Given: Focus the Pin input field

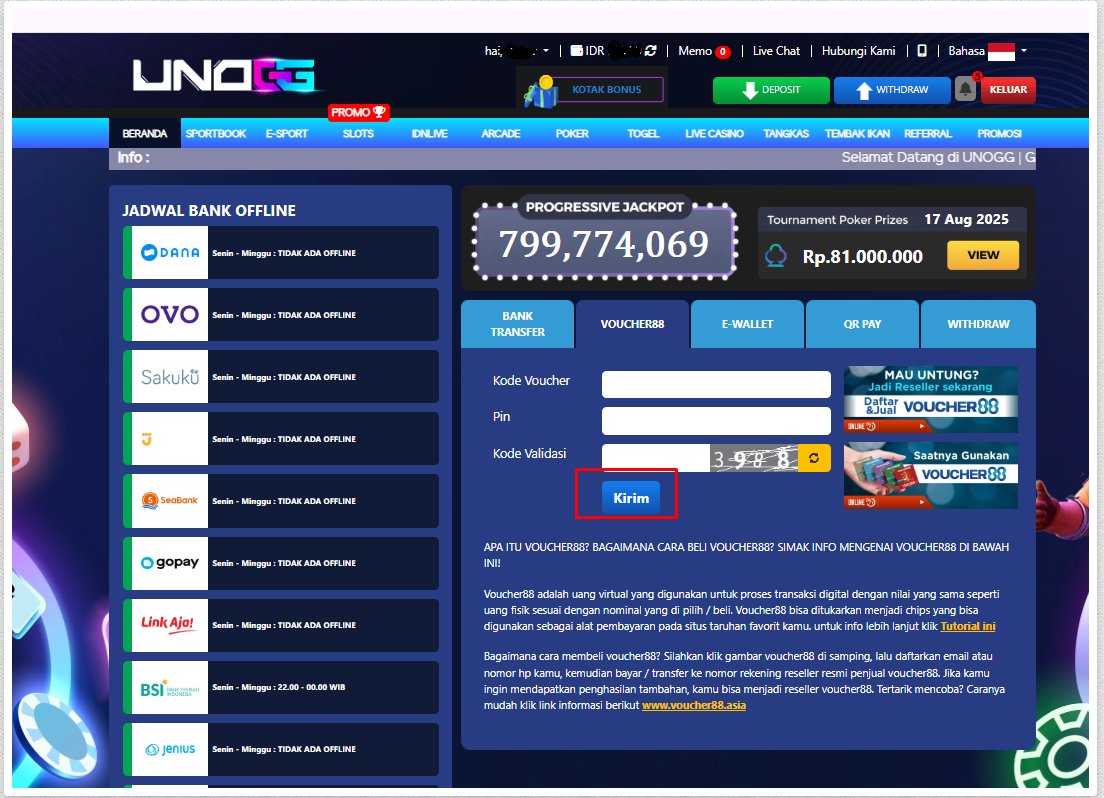Looking at the screenshot, I should point(716,420).
